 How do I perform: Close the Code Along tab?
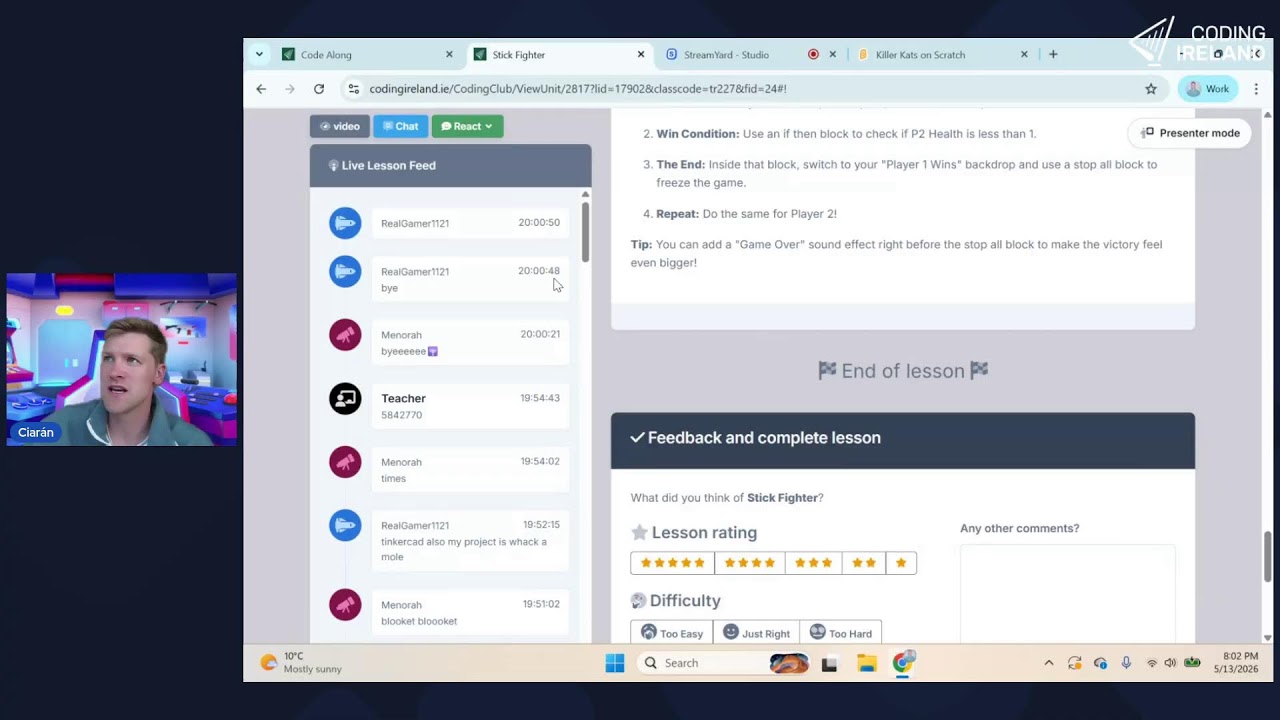(x=449, y=55)
